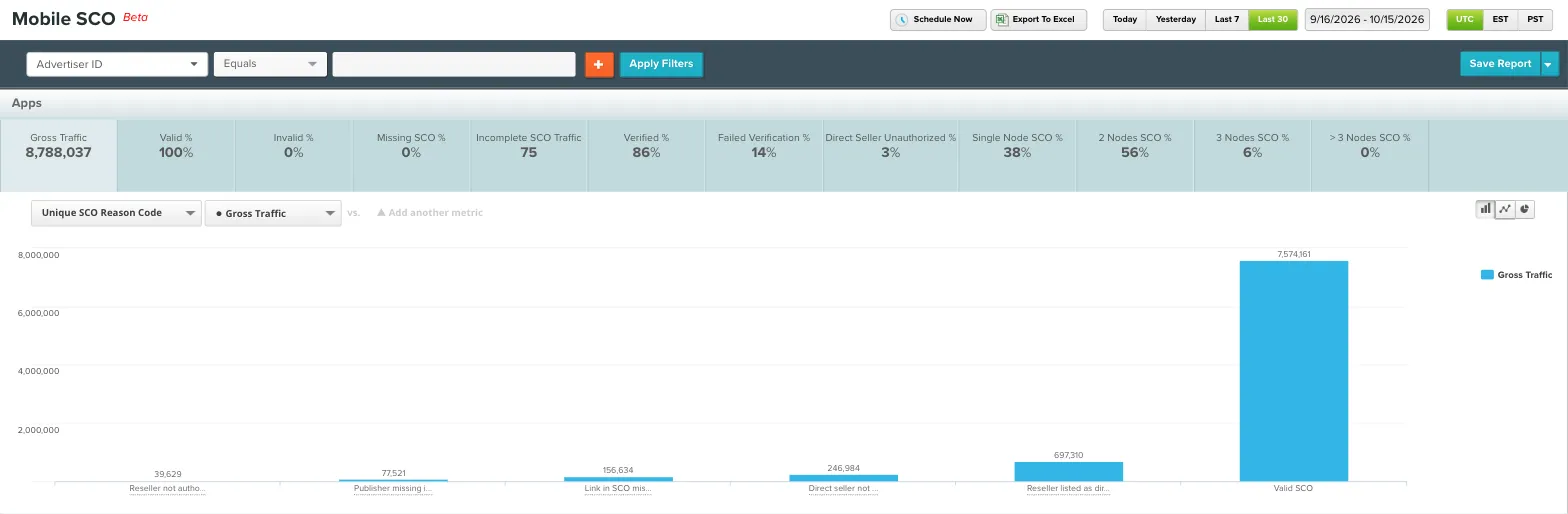Click the 246,984 bar value label
The height and width of the screenshot is (514, 1568).
[843, 468]
